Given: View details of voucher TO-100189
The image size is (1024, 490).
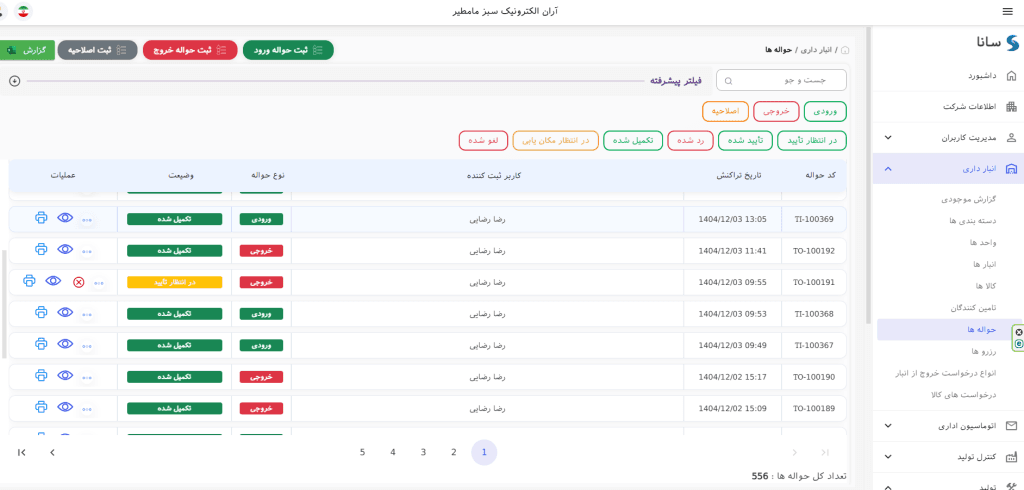Looking at the screenshot, I should (65, 407).
